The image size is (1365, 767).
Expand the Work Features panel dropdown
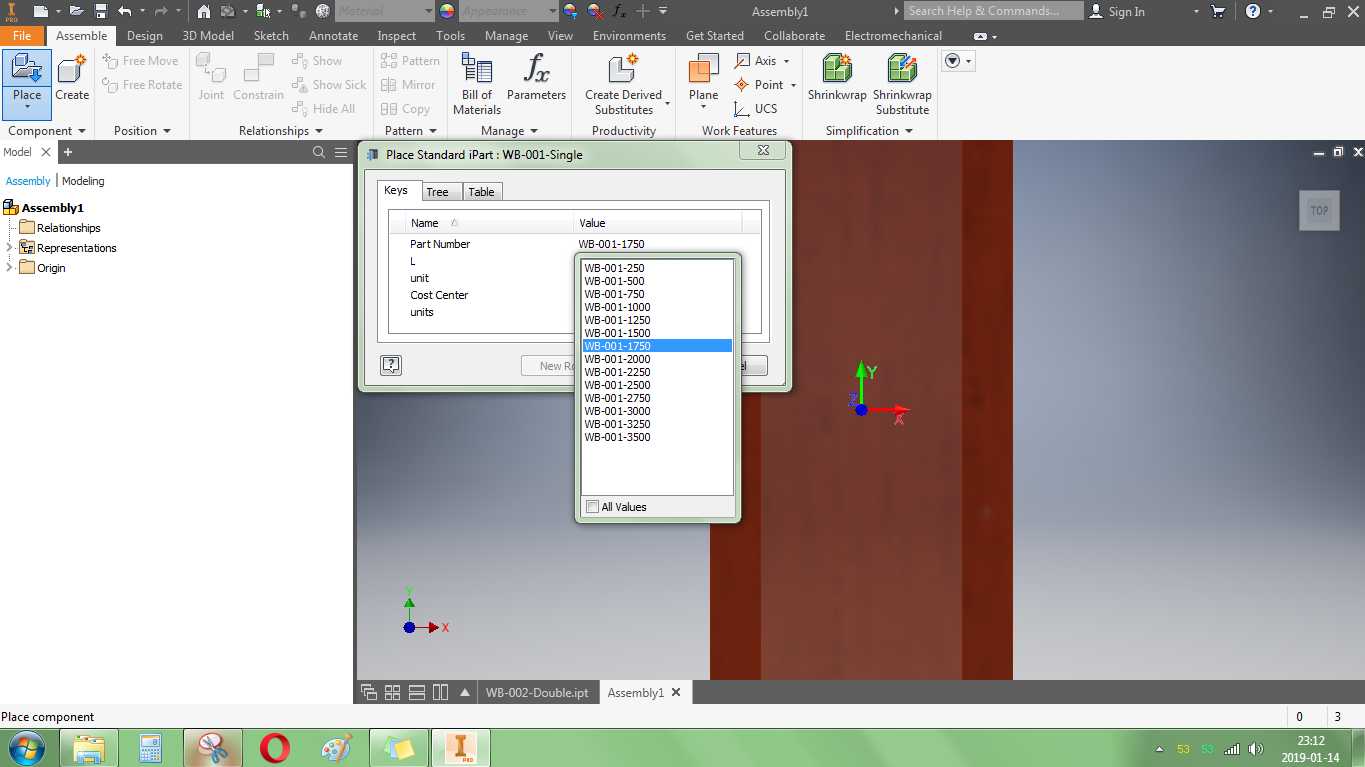tap(739, 131)
